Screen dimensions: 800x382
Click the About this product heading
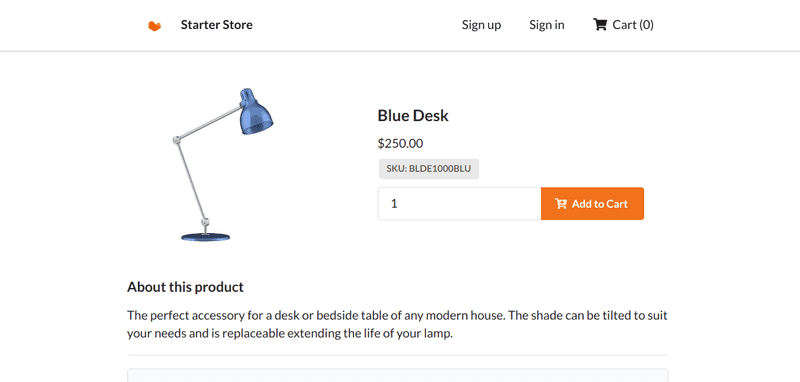[185, 287]
